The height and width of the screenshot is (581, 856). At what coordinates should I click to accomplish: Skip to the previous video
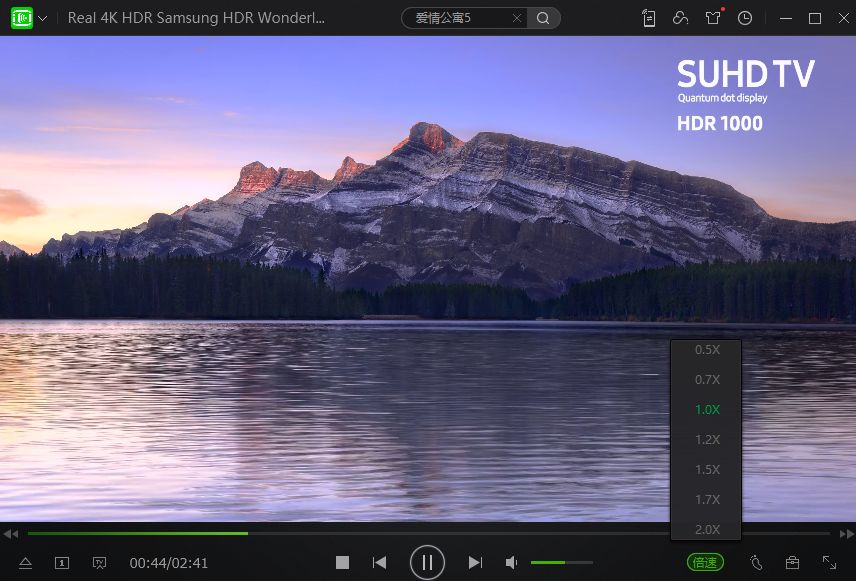pyautogui.click(x=379, y=562)
